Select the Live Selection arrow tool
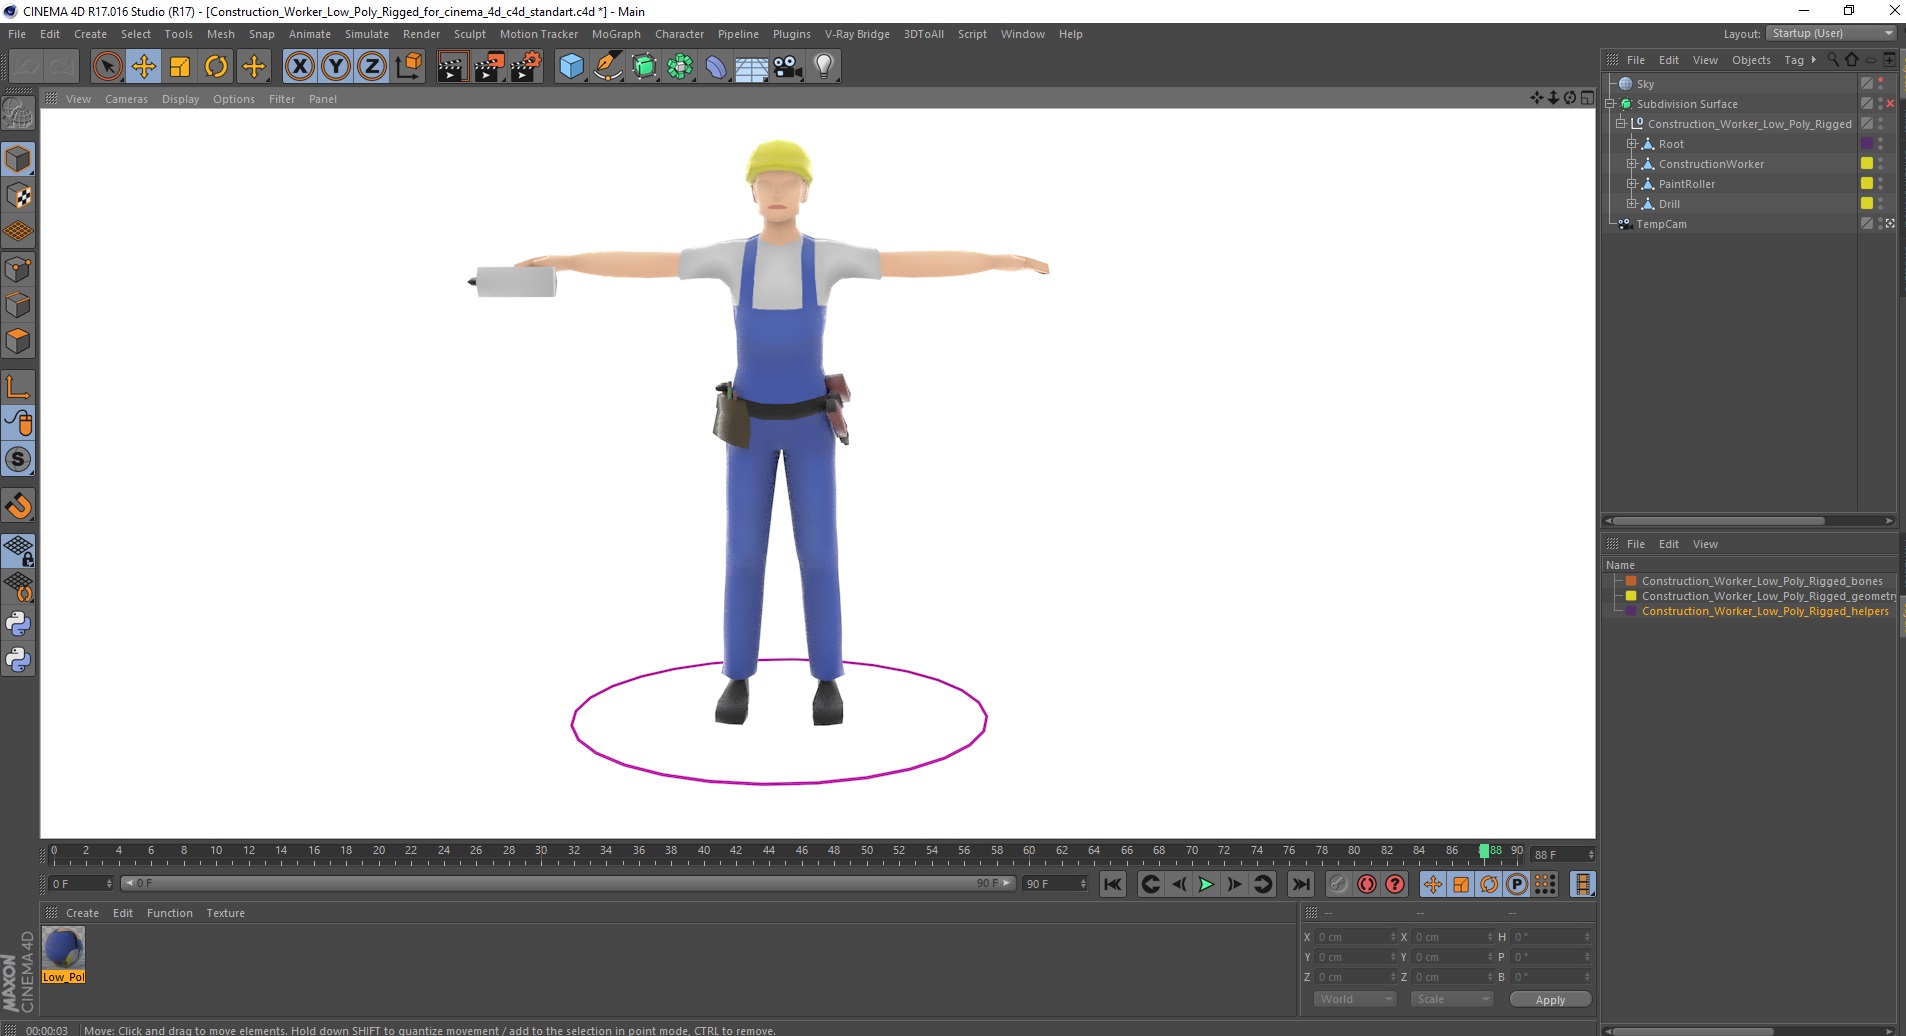 coord(107,67)
